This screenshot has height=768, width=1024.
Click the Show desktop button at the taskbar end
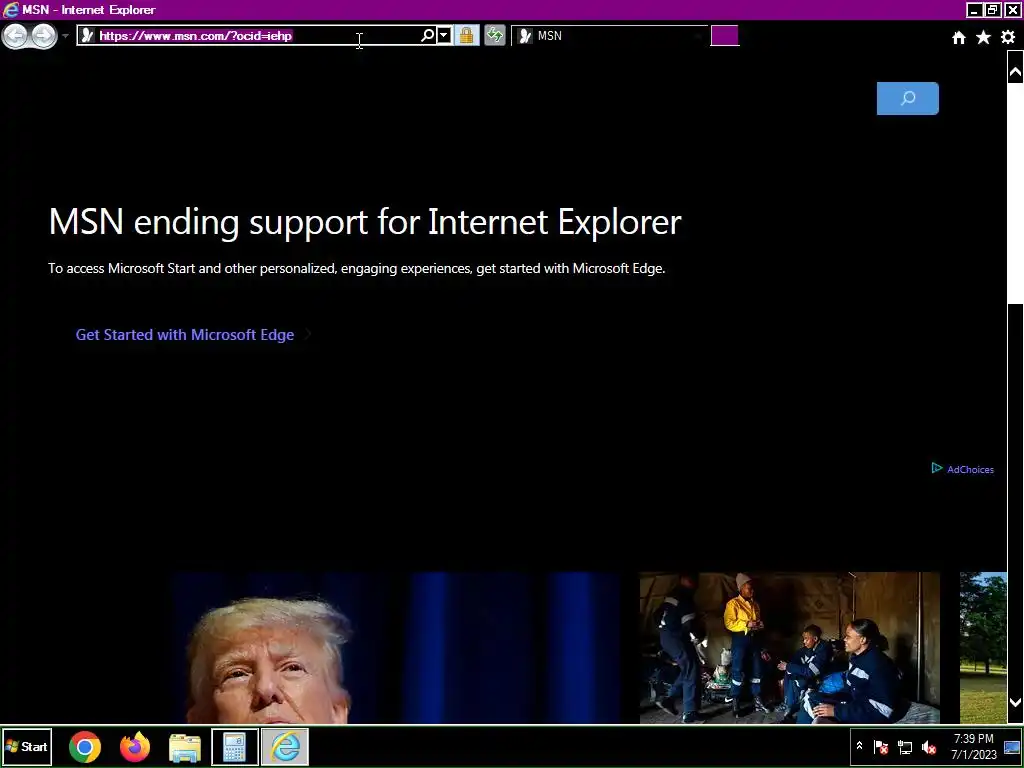1013,747
